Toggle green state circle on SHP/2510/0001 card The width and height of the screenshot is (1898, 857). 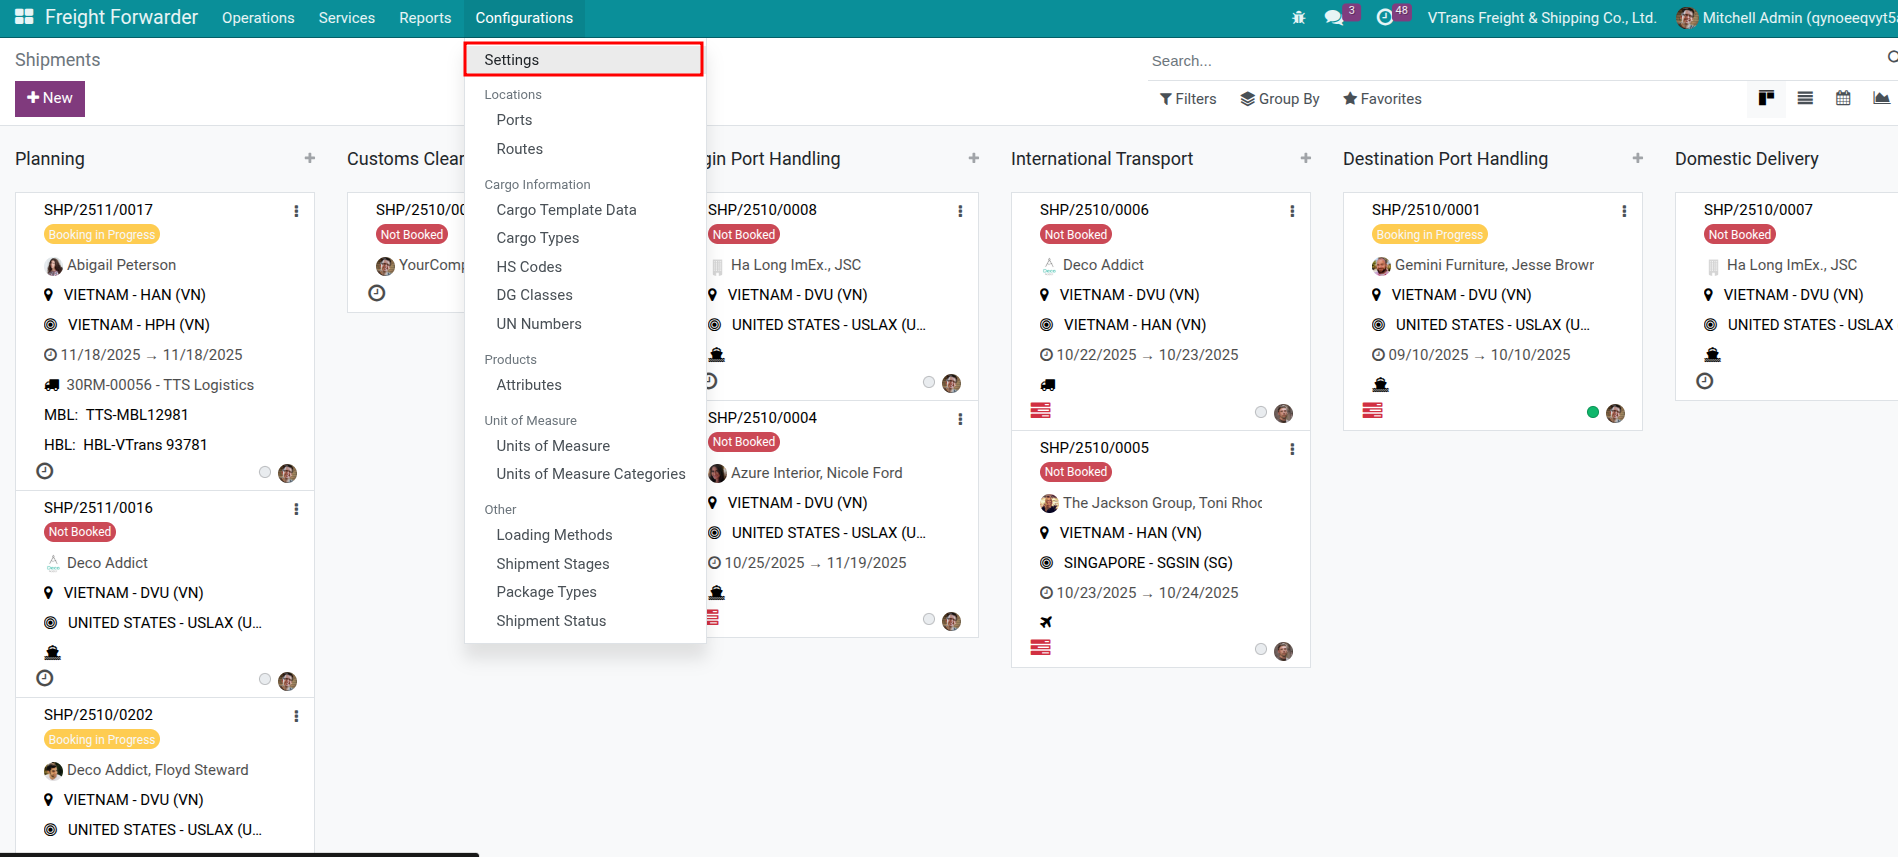(x=1593, y=412)
